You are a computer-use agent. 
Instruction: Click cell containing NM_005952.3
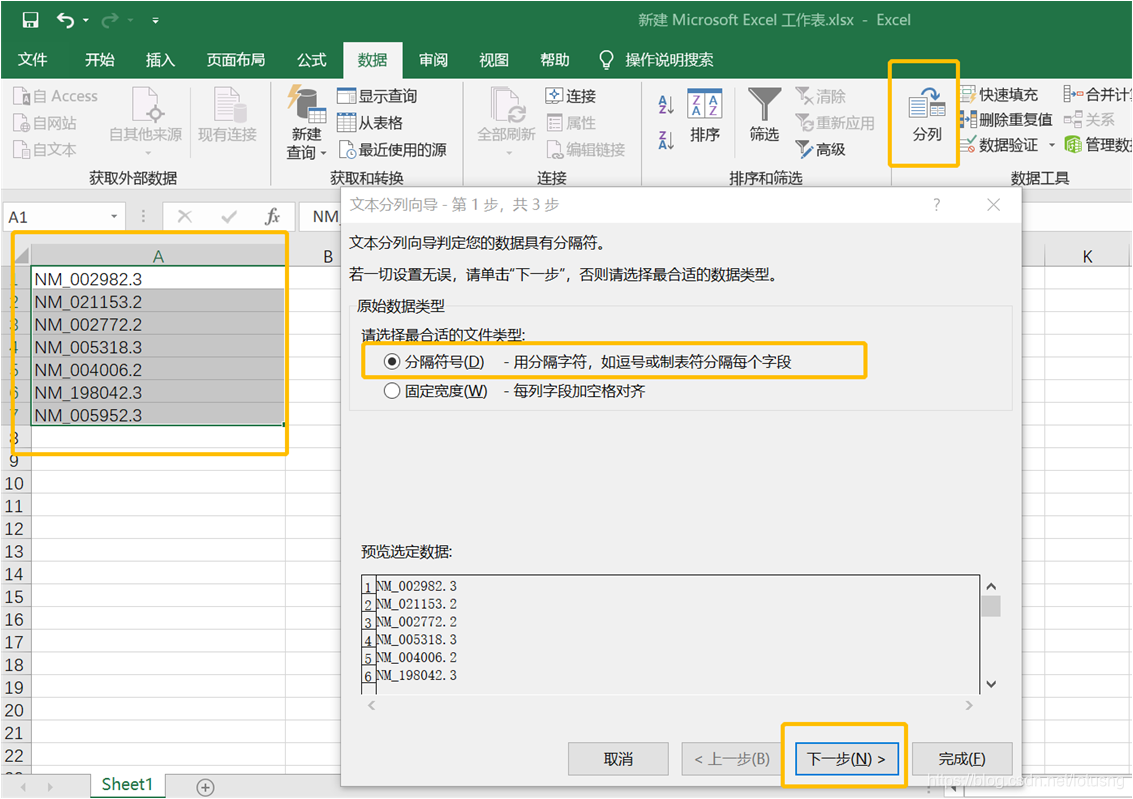158,415
